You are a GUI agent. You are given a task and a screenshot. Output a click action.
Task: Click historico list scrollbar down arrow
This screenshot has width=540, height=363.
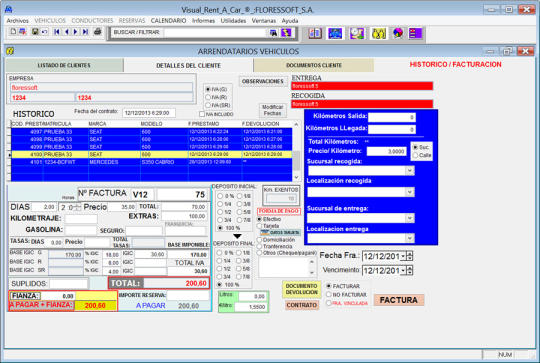pyautogui.click(x=296, y=177)
